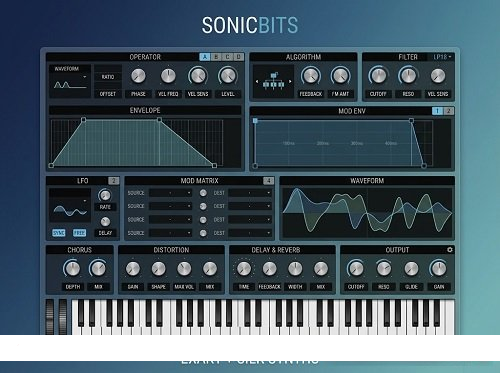The width and height of the screenshot is (500, 373).
Task: Enable LFO Free mode
Action: (79, 233)
